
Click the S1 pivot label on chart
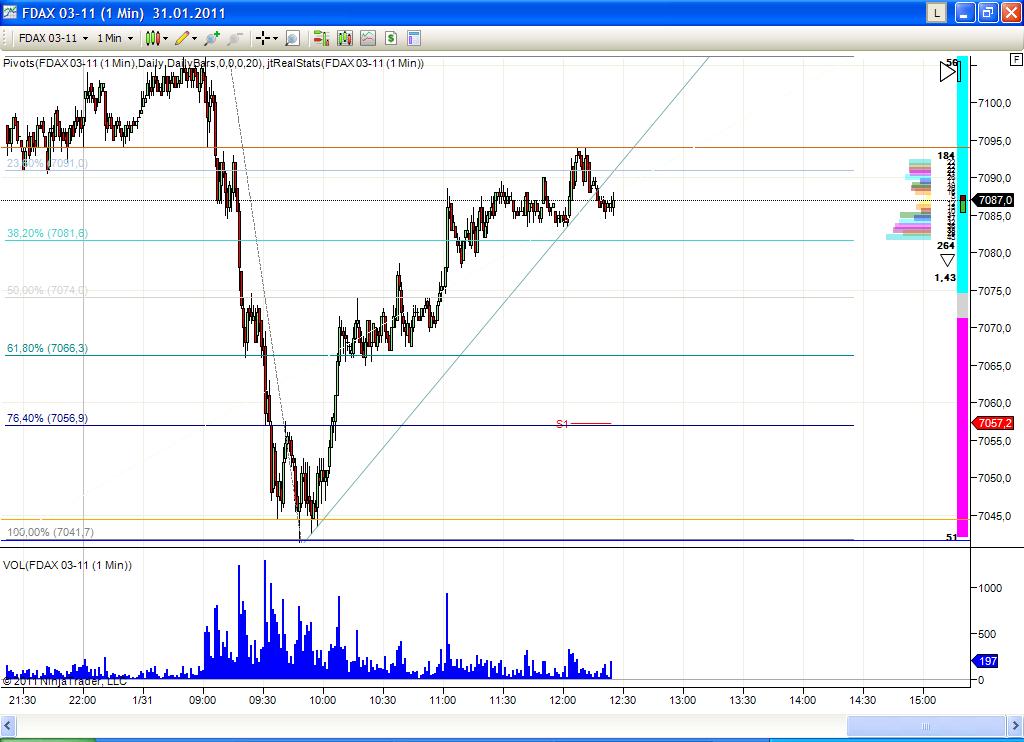click(561, 424)
